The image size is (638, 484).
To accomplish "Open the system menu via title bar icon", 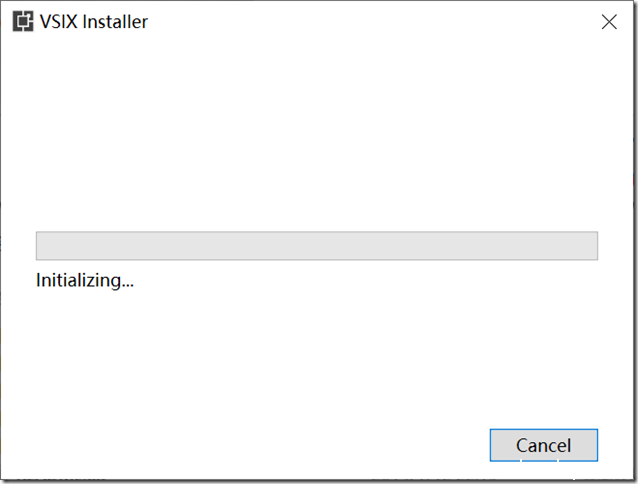I will pos(22,22).
